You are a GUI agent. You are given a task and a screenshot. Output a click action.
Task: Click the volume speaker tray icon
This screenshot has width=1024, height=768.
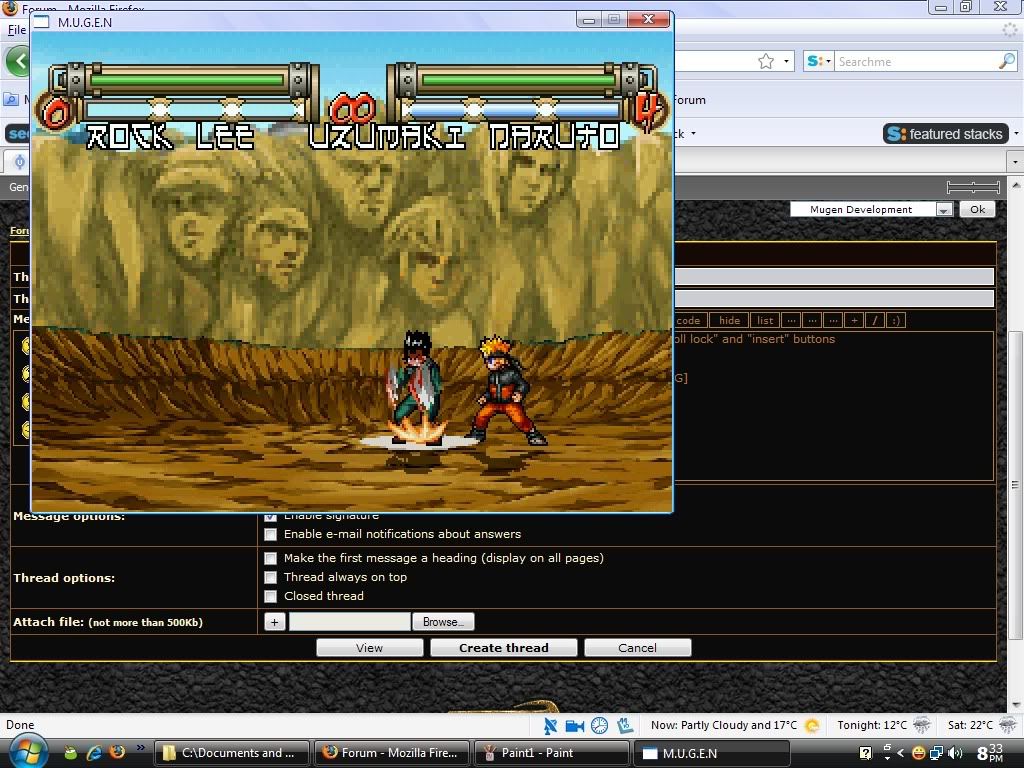955,754
